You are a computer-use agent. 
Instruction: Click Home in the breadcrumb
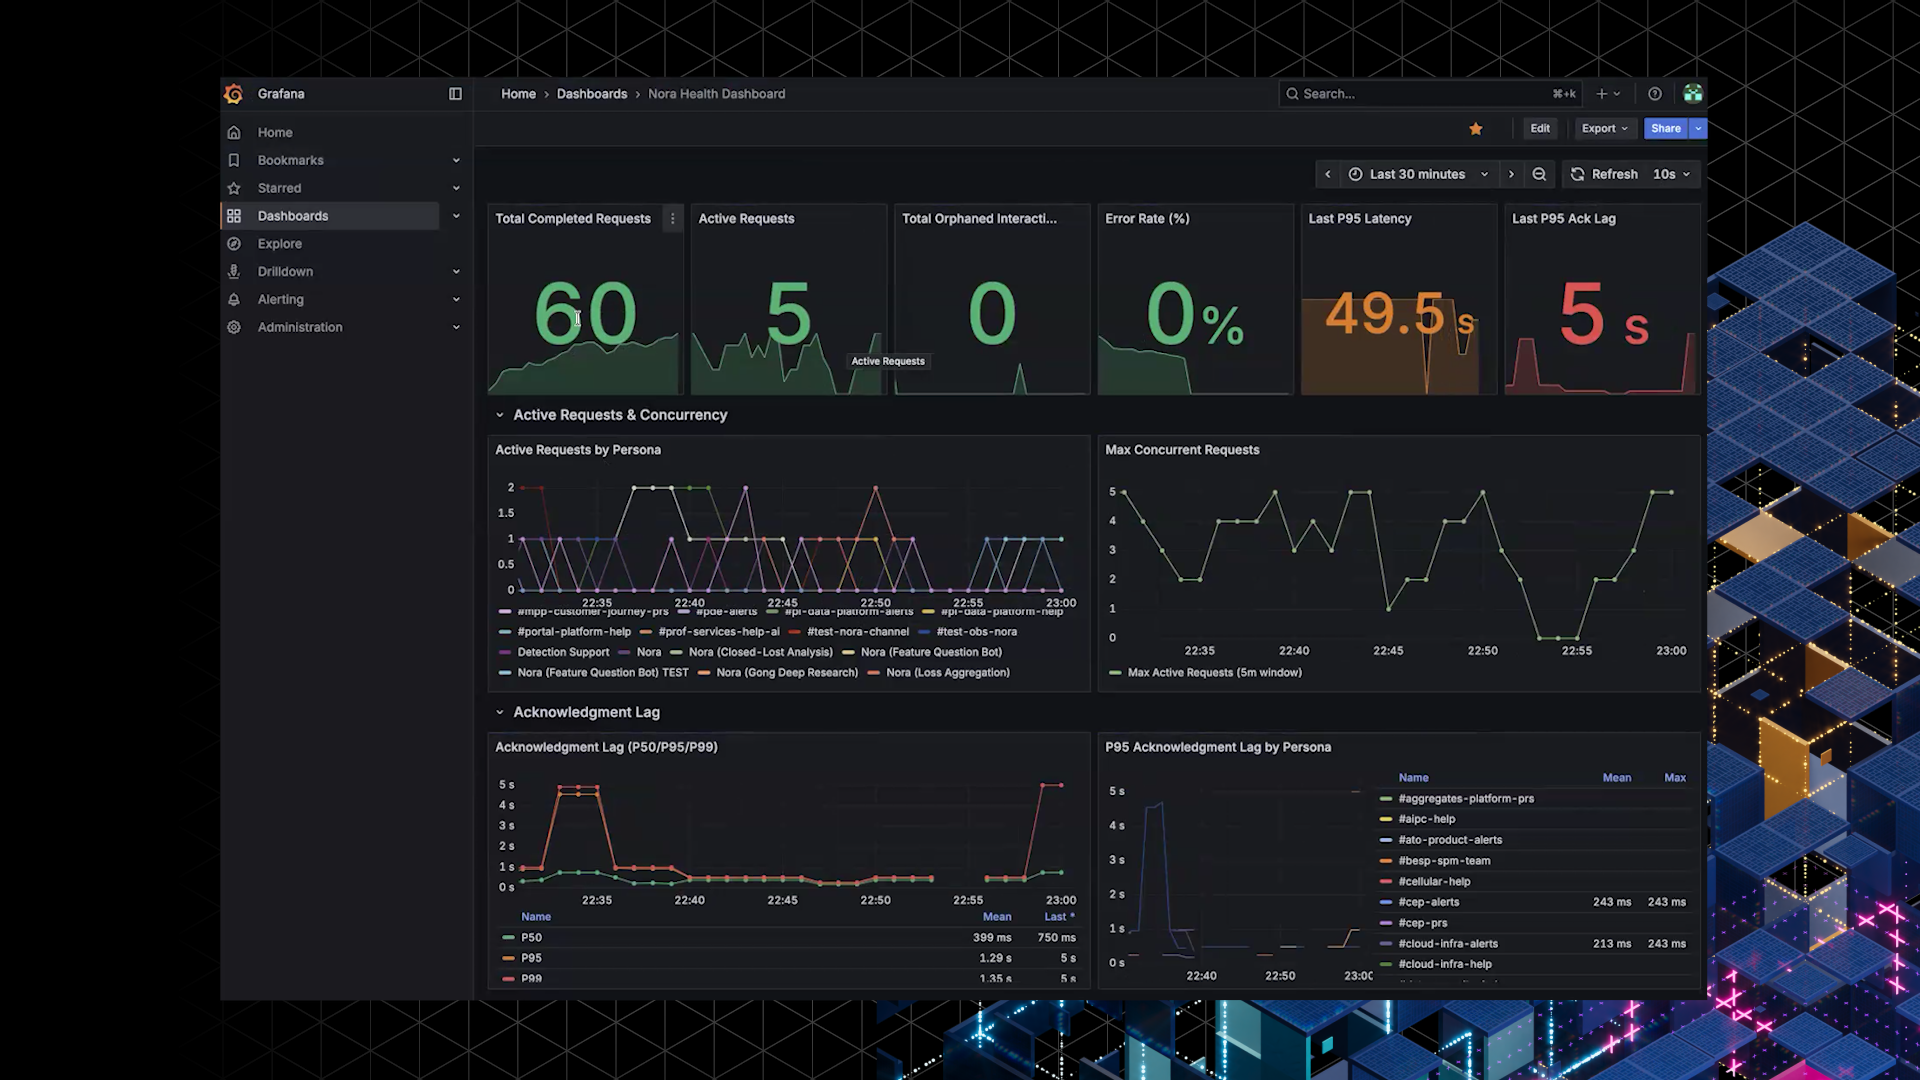[518, 94]
